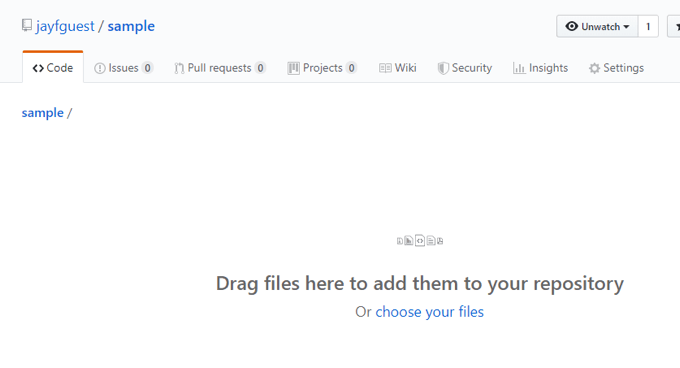Screen dimensions: 680x368
Task: Open the jayfguest profile link
Action: pos(65,26)
